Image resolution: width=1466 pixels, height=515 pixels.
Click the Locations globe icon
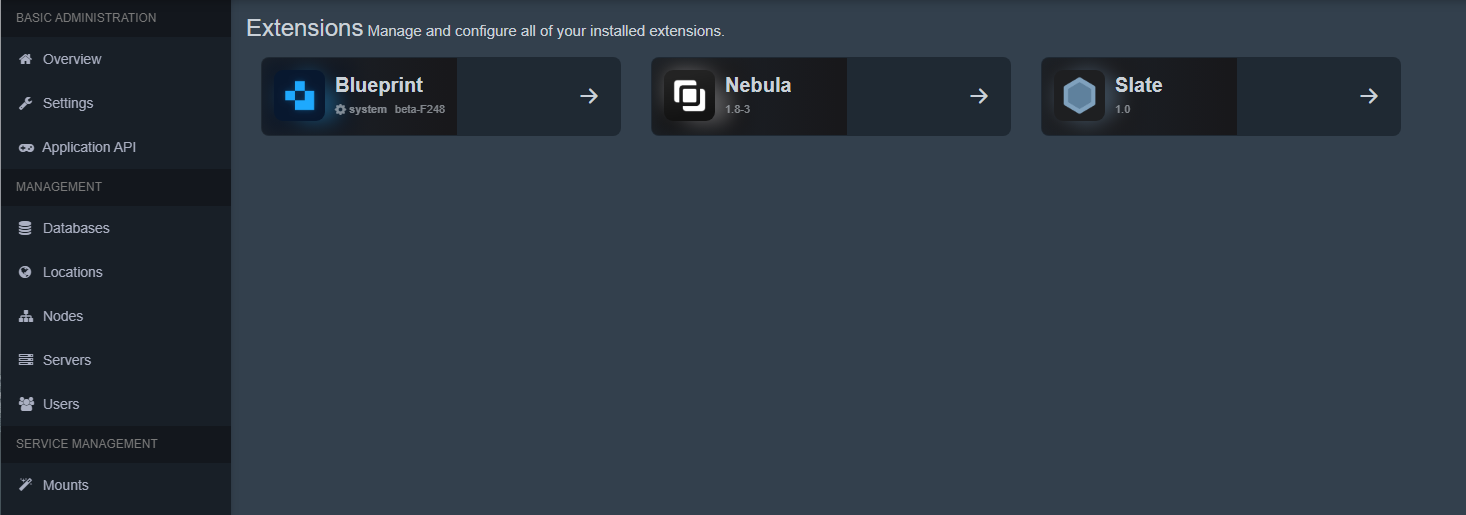click(x=26, y=272)
